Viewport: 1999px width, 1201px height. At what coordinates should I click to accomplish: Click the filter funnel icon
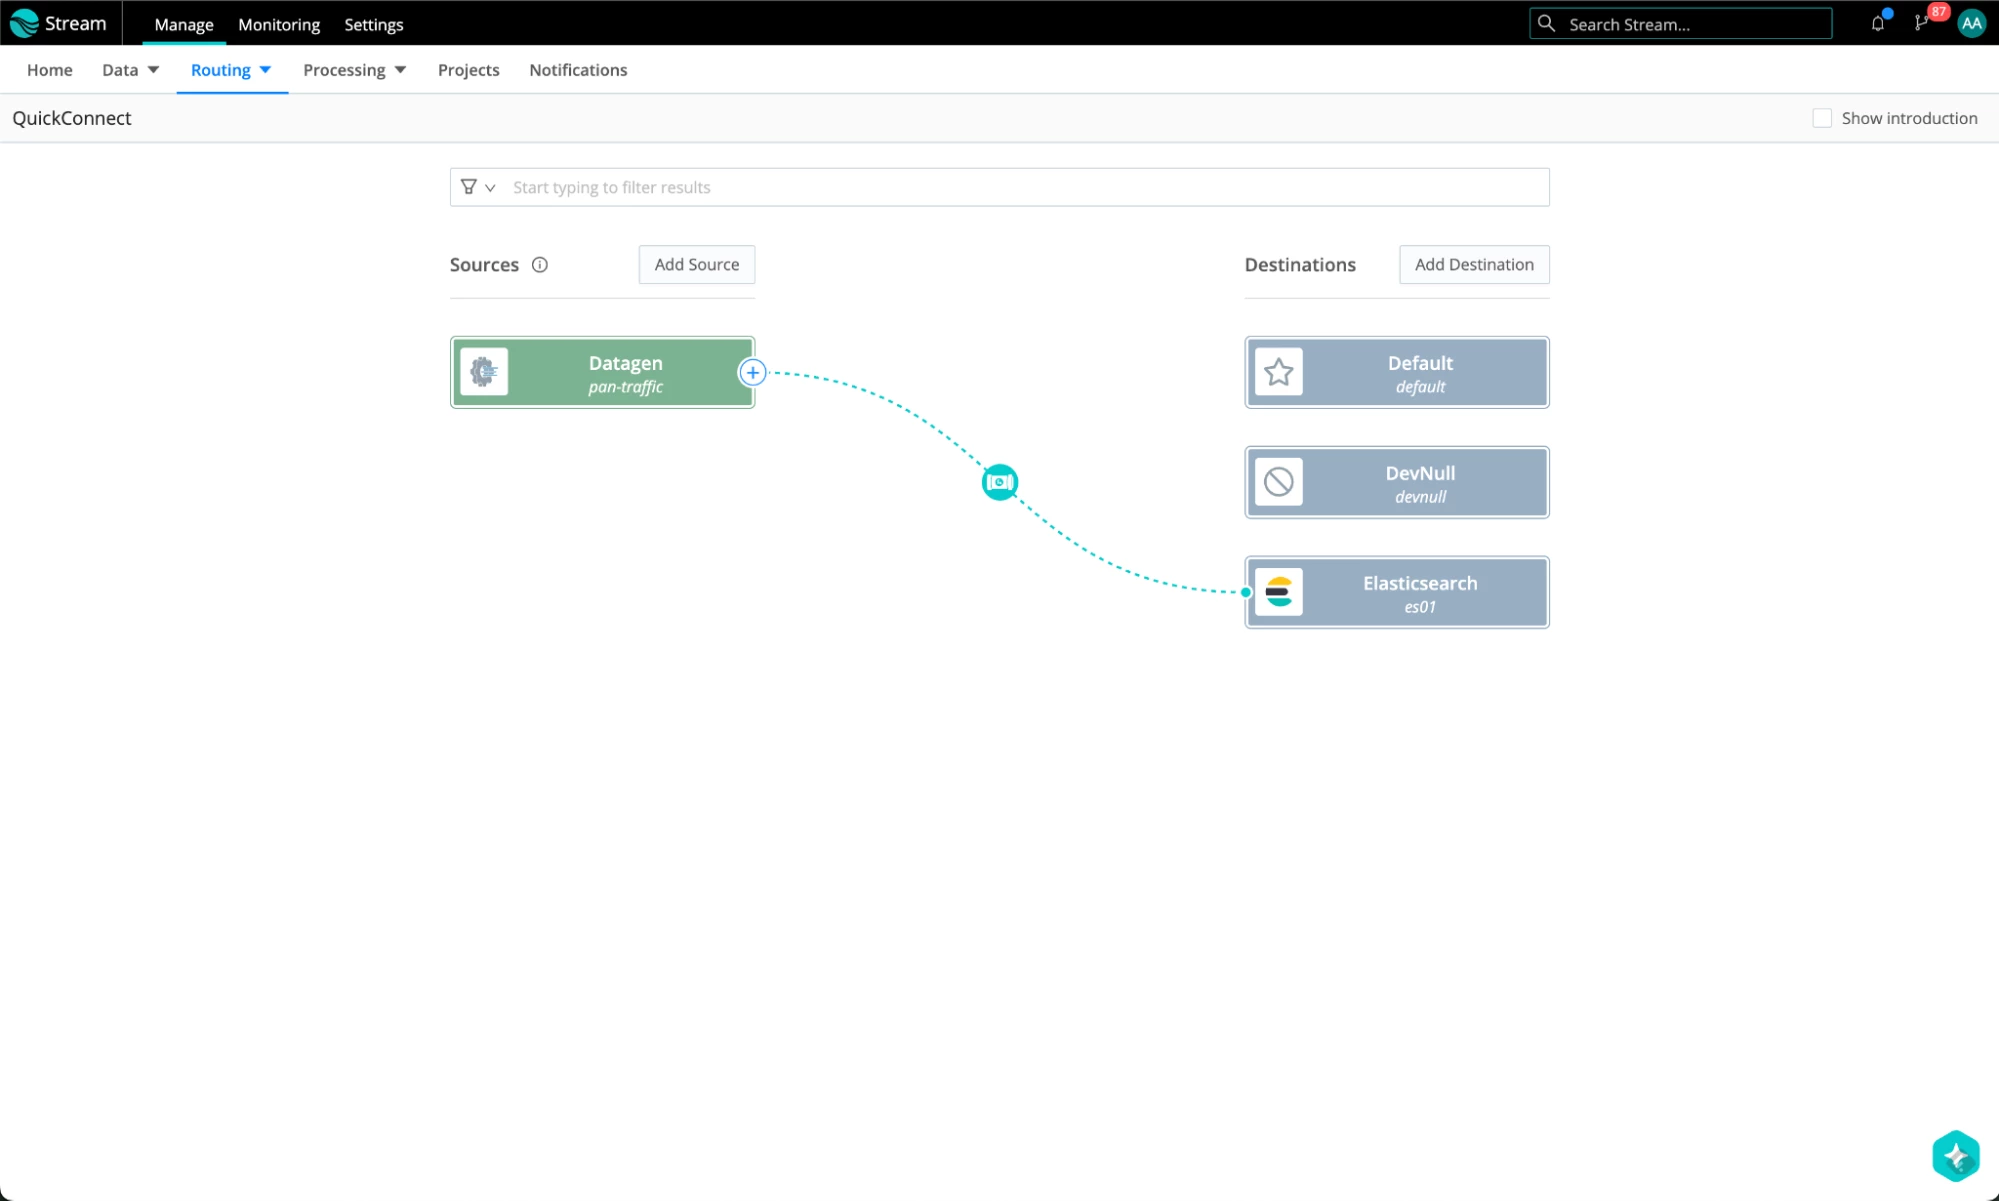468,187
